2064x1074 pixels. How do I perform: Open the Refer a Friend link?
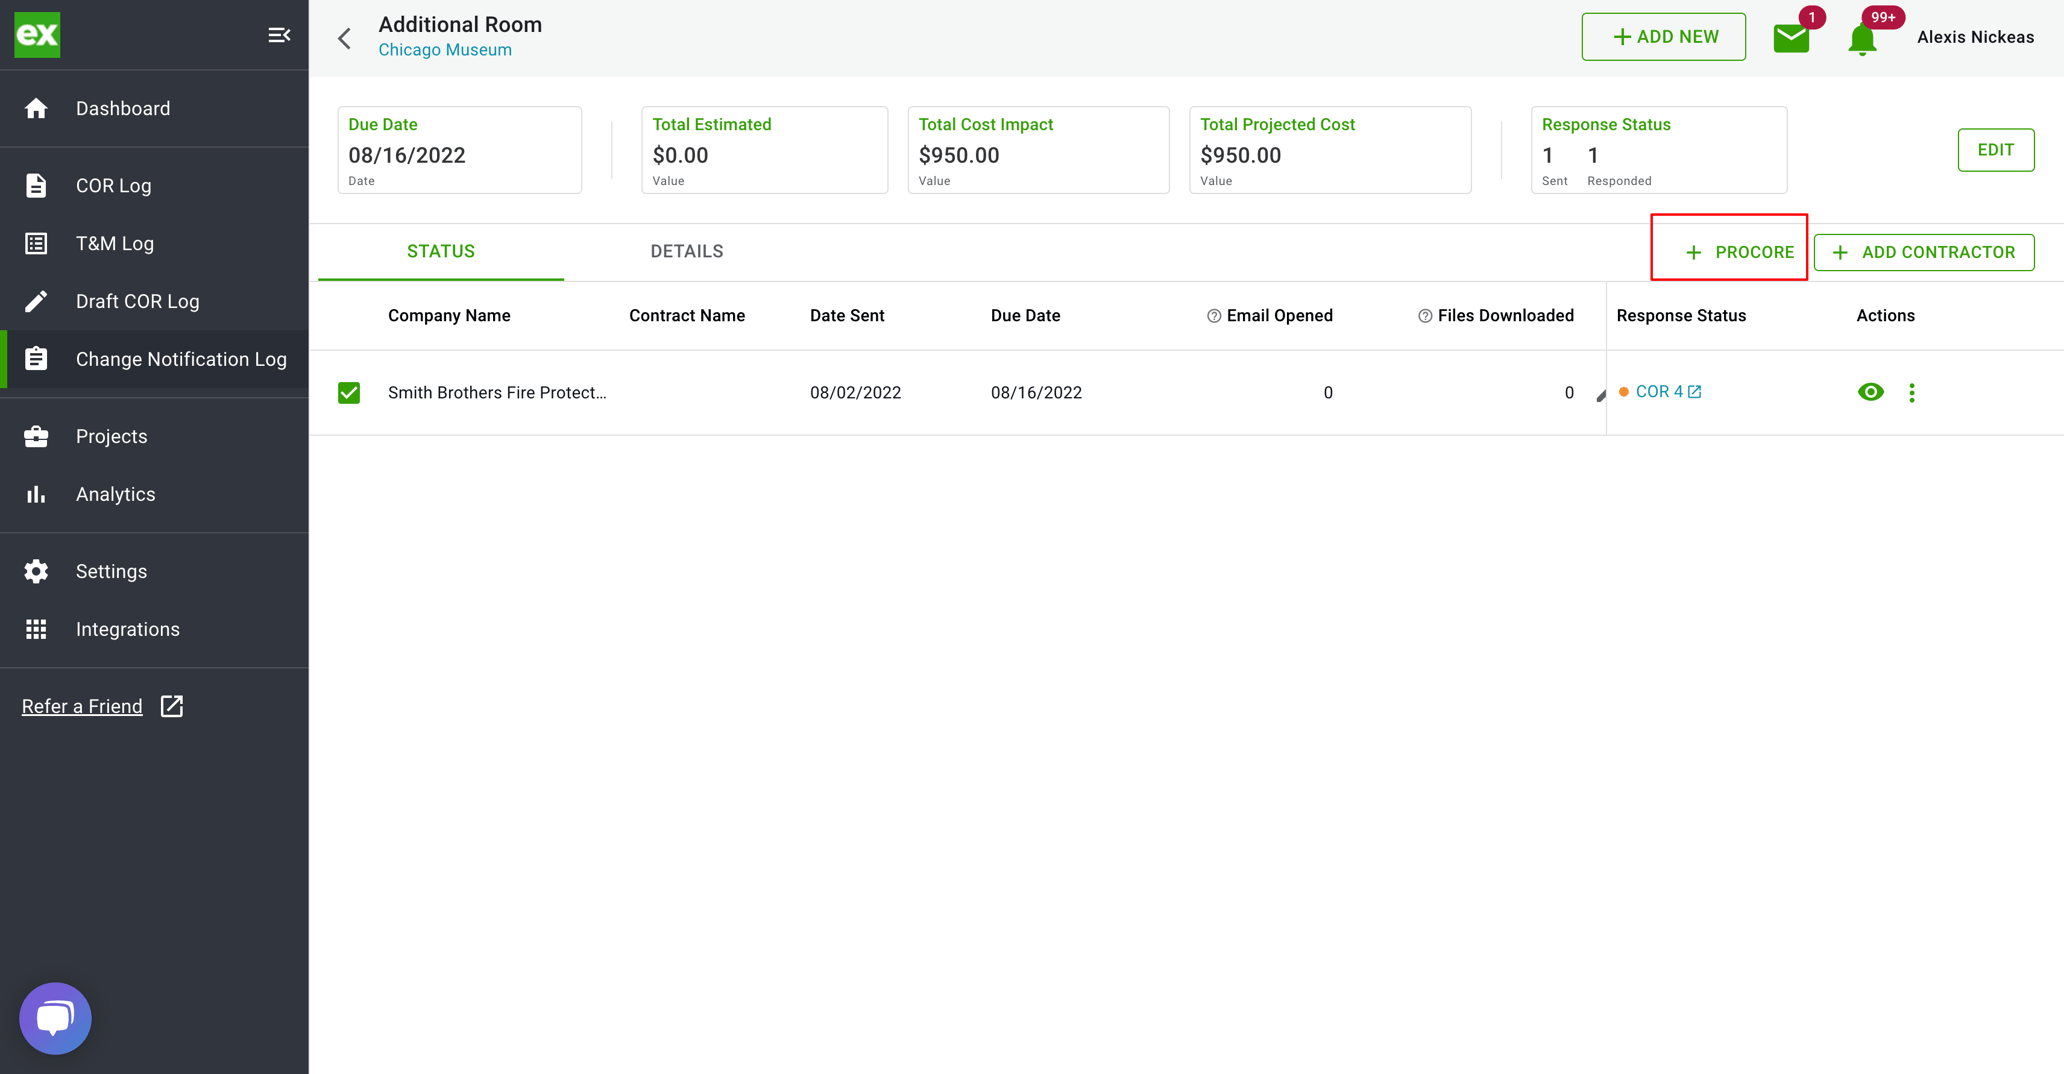coord(82,705)
